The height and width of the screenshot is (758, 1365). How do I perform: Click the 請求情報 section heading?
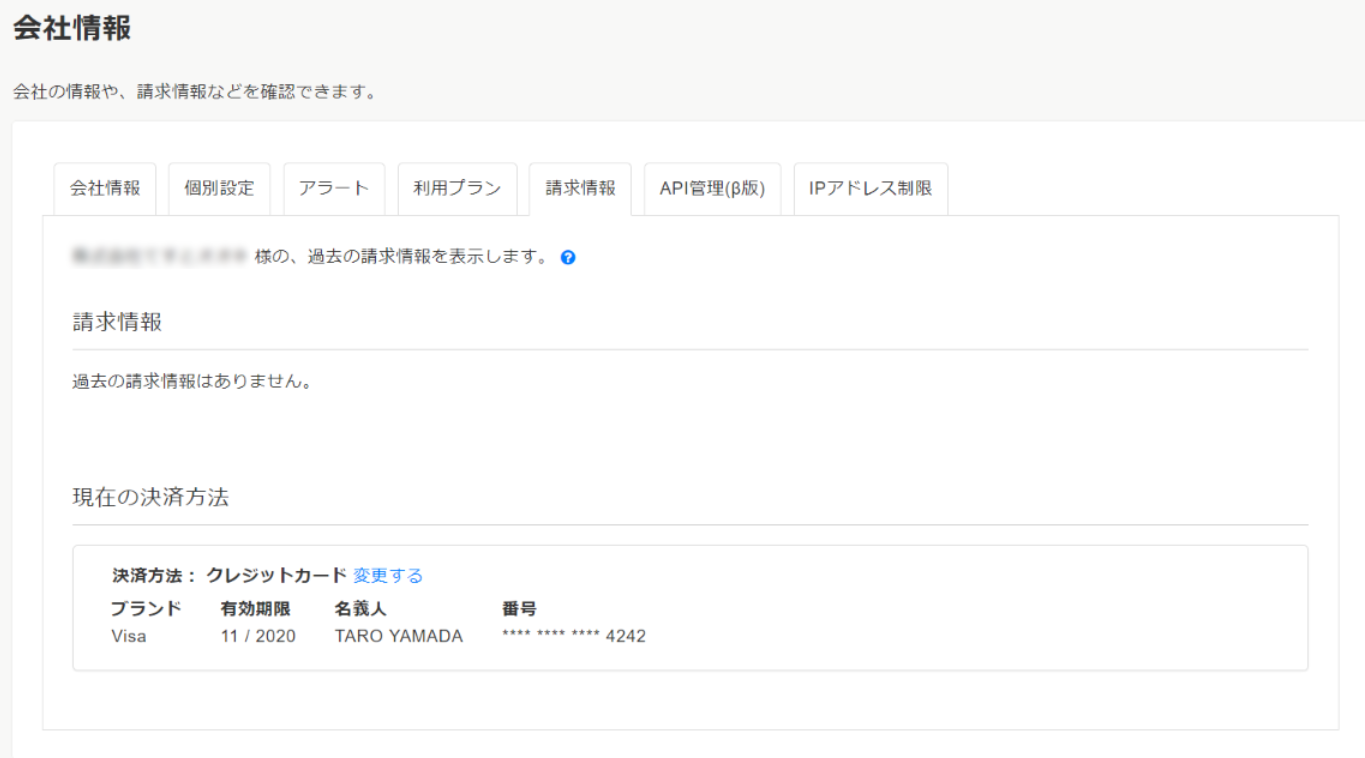point(117,322)
